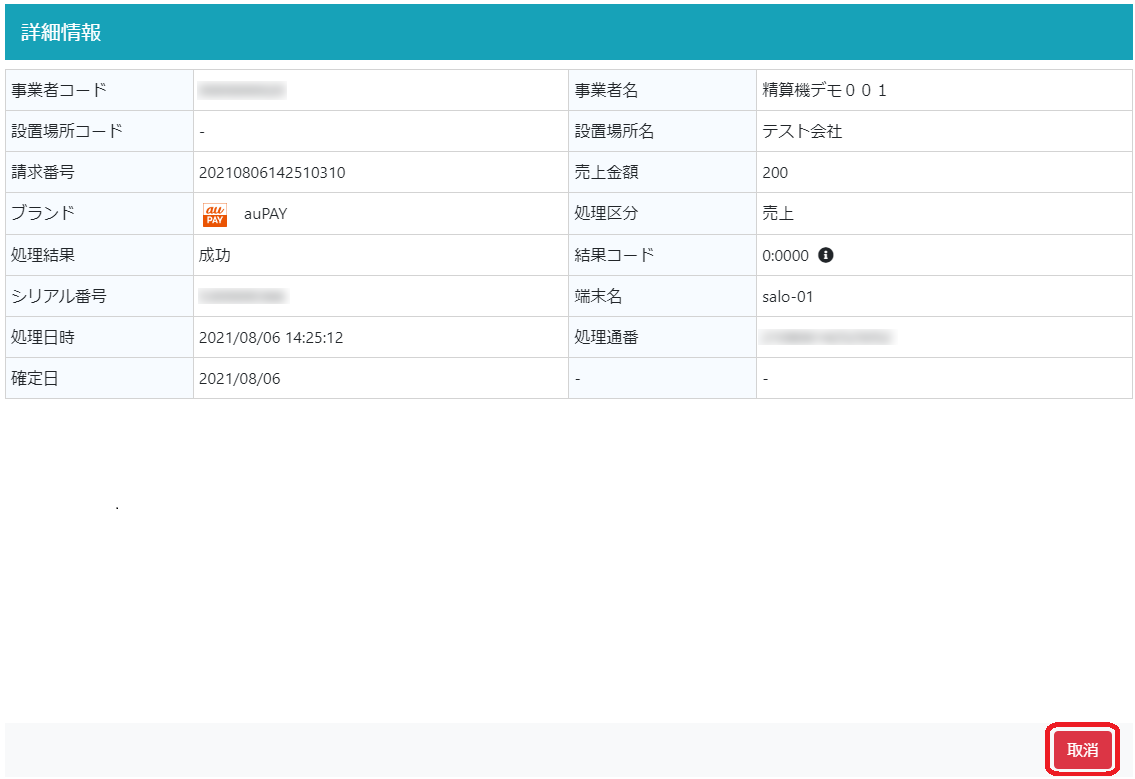Click the auPAY brand name text

point(266,214)
